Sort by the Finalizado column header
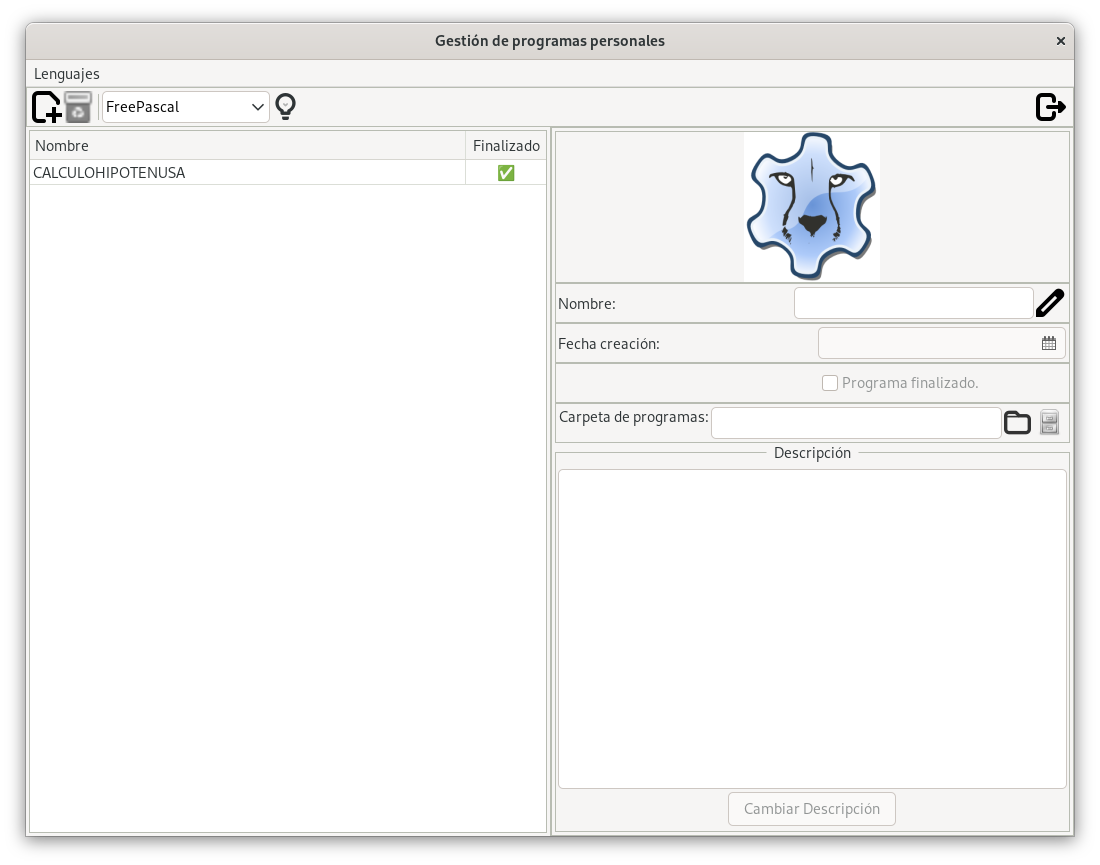 point(506,145)
